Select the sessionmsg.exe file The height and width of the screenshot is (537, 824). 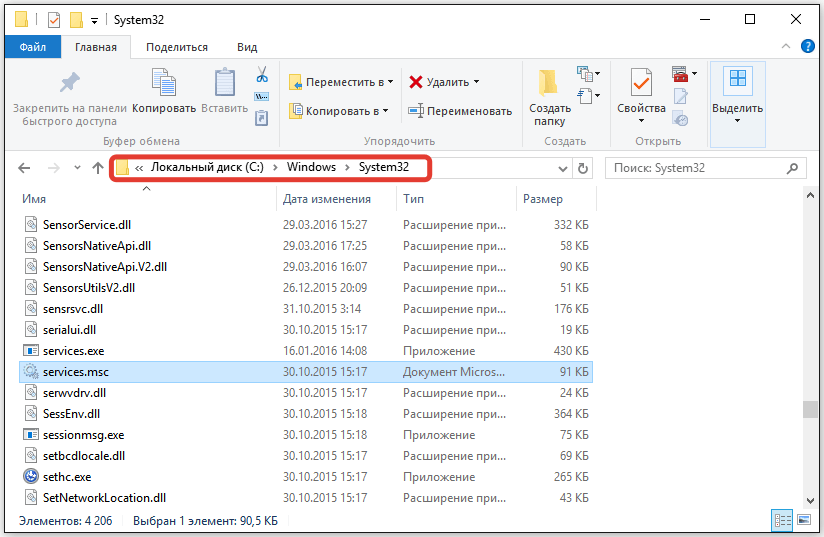[x=306, y=435]
